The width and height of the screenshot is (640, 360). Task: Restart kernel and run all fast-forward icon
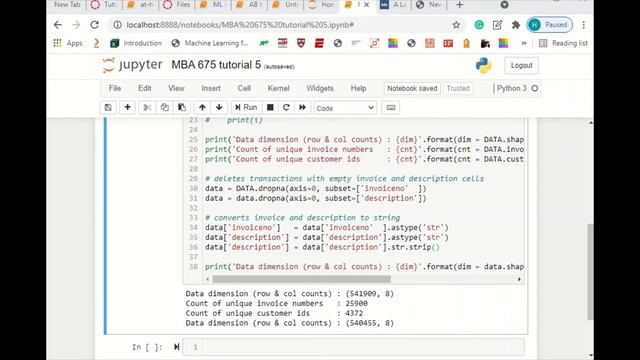tap(302, 107)
